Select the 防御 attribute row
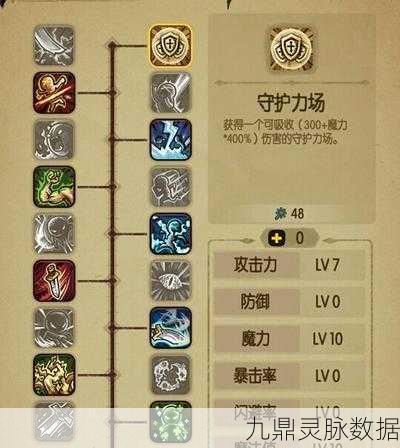400x448 pixels. click(289, 302)
